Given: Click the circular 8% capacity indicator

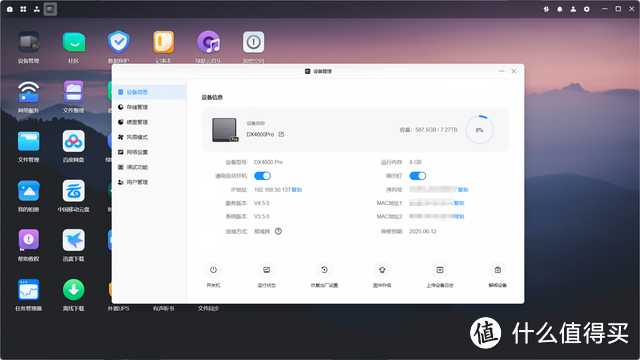Looking at the screenshot, I should click(480, 130).
